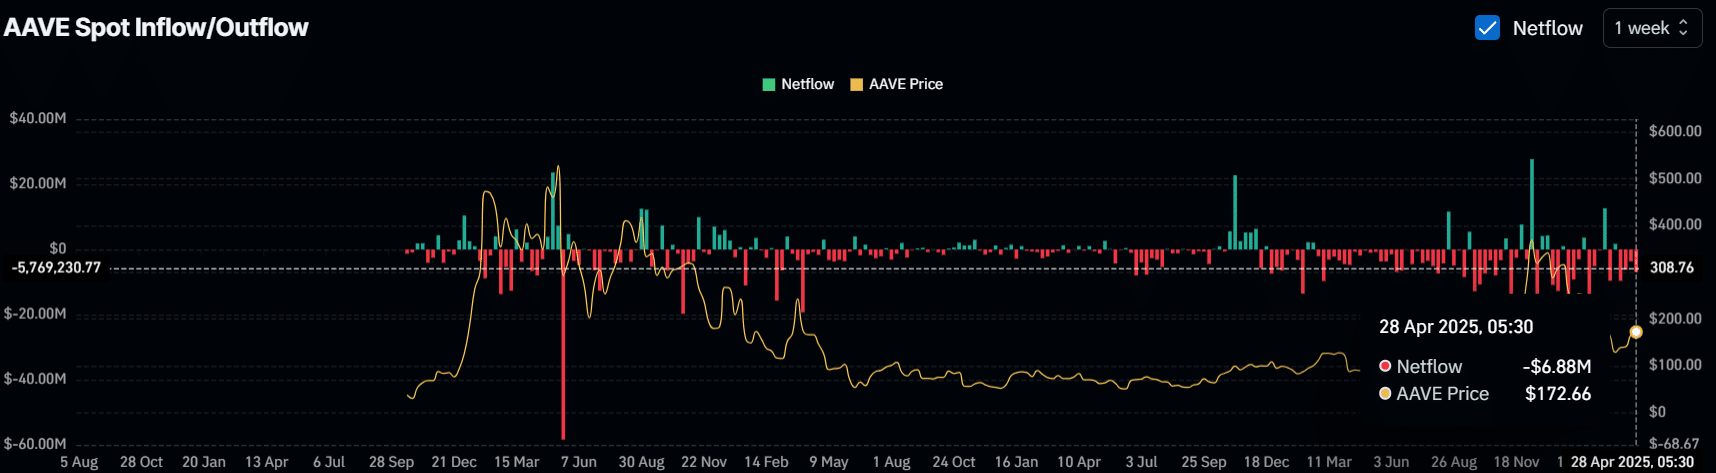Click the 16 Jan date label

pyautogui.click(x=1016, y=462)
